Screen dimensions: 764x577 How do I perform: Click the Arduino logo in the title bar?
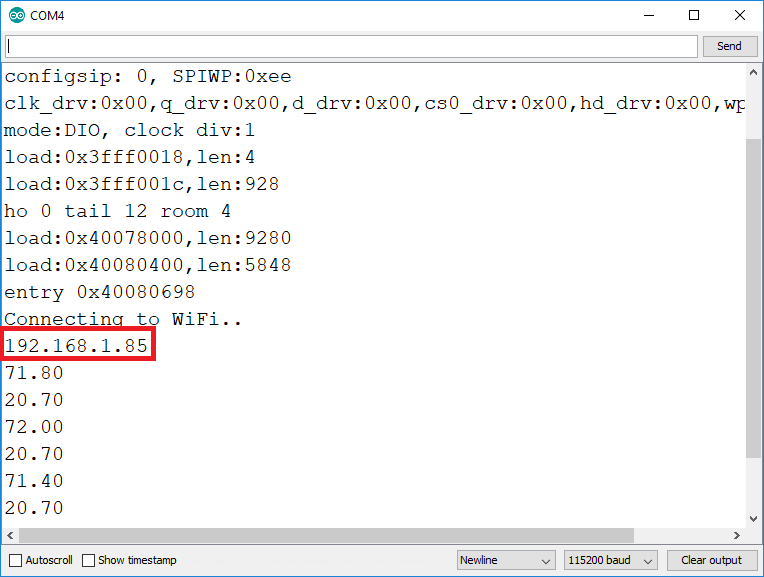point(15,15)
